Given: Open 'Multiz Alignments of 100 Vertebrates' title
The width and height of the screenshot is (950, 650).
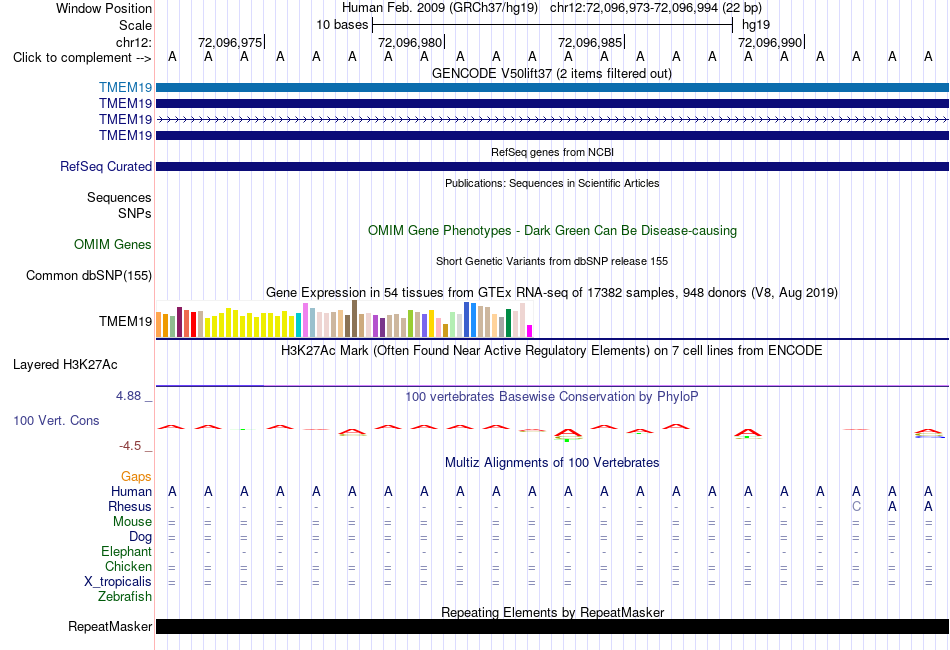Looking at the screenshot, I should click(552, 462).
